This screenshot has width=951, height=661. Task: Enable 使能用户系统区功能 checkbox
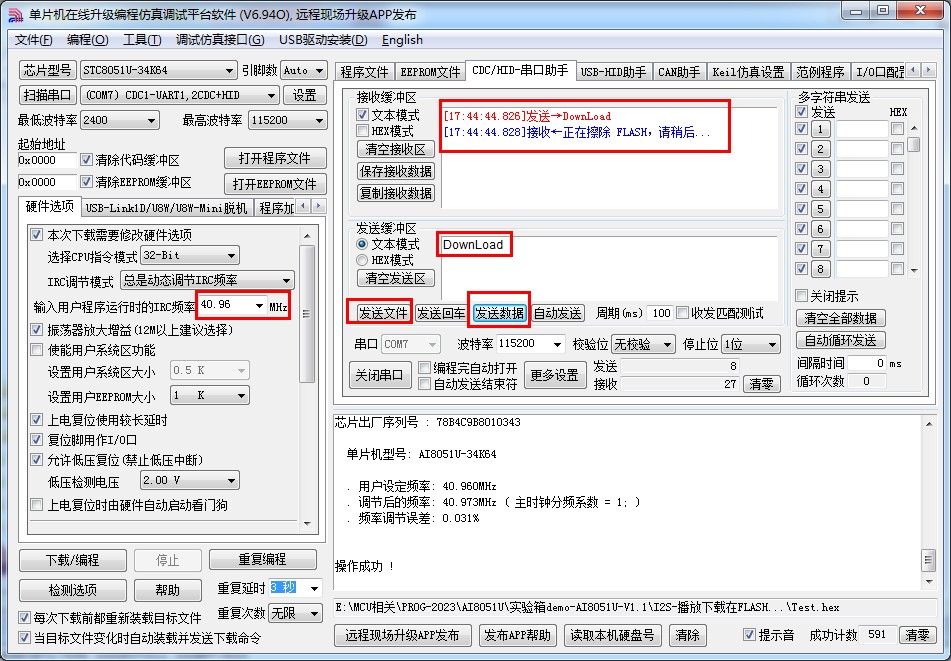tap(36, 350)
